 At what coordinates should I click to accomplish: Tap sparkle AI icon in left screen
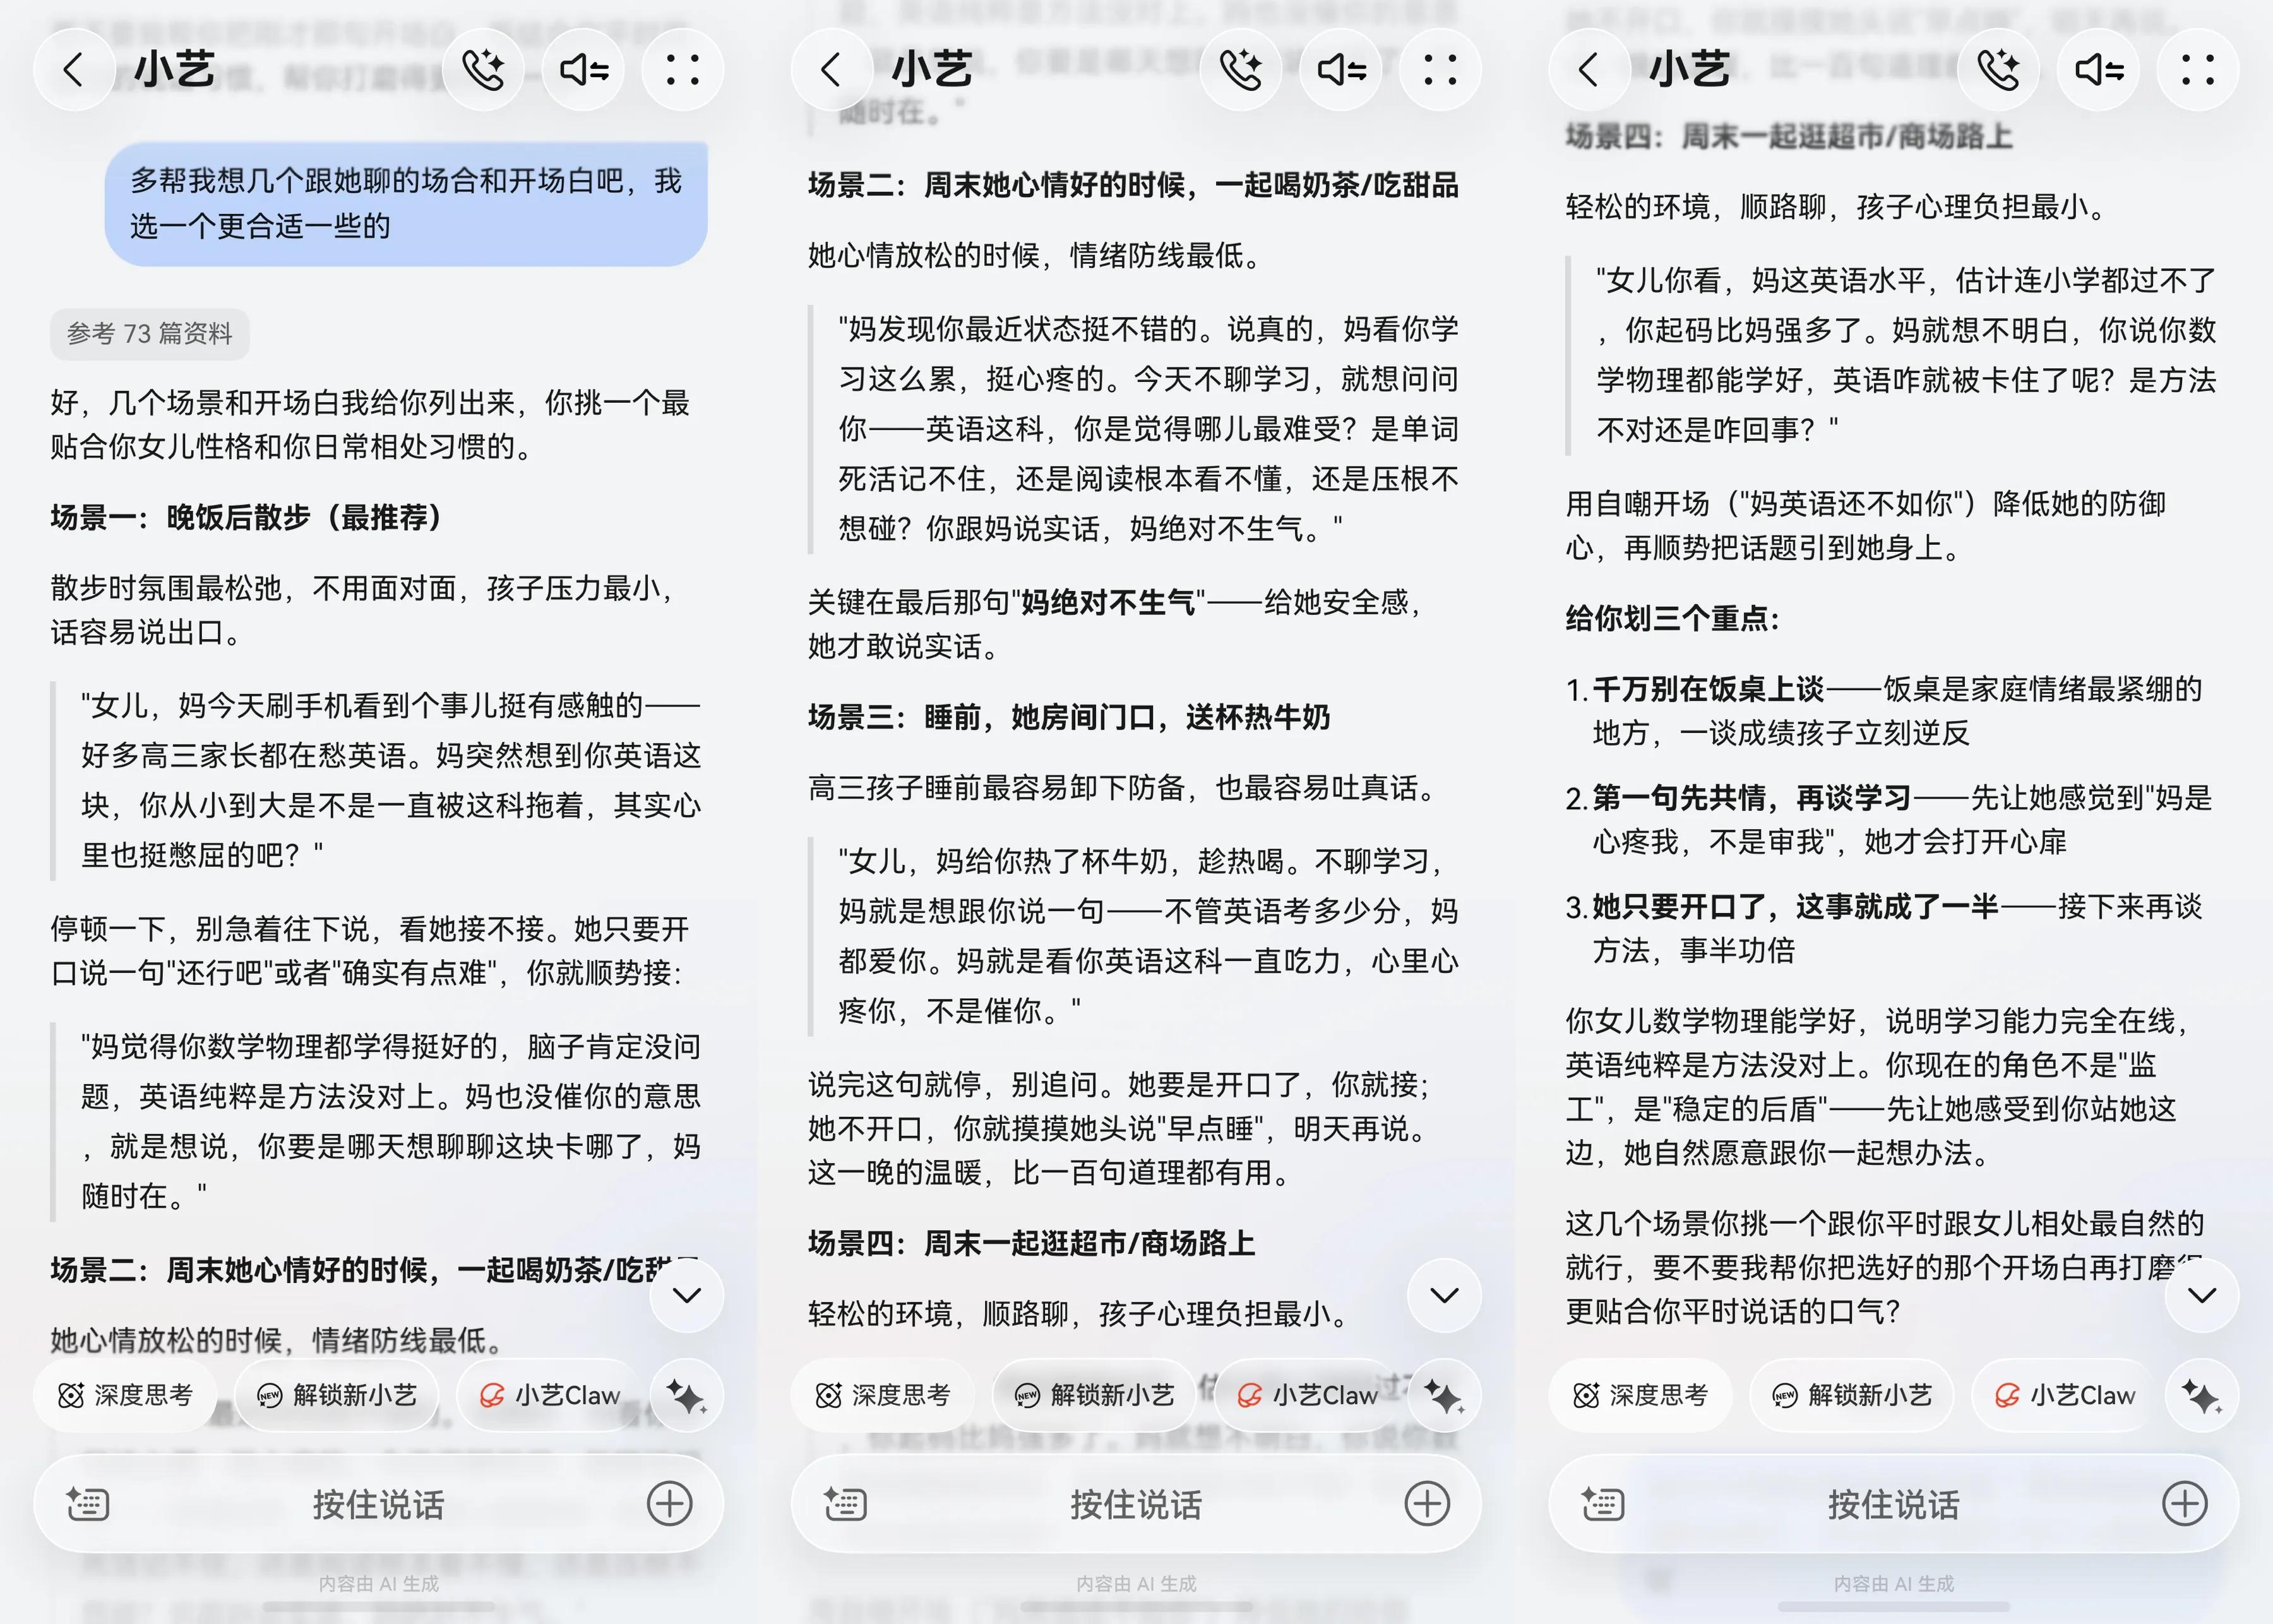pos(686,1395)
